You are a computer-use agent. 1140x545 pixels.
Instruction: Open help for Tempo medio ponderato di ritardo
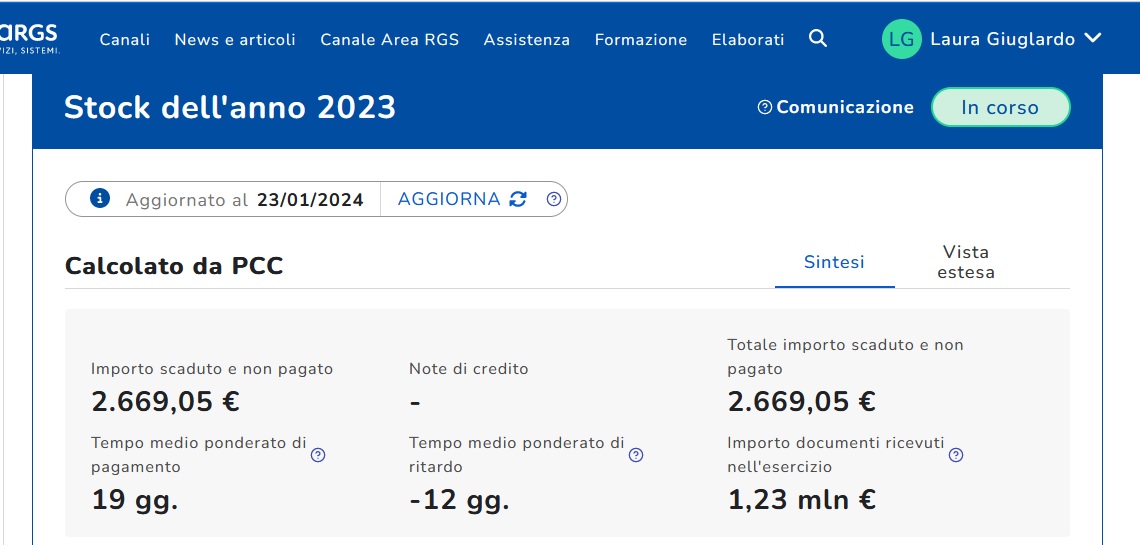click(636, 455)
